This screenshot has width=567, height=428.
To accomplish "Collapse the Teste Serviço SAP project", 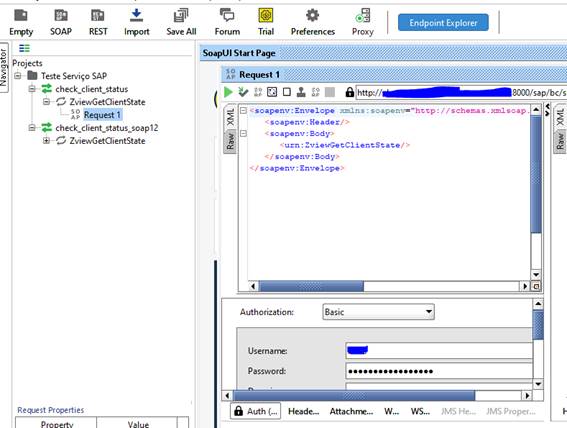I will click(x=17, y=76).
